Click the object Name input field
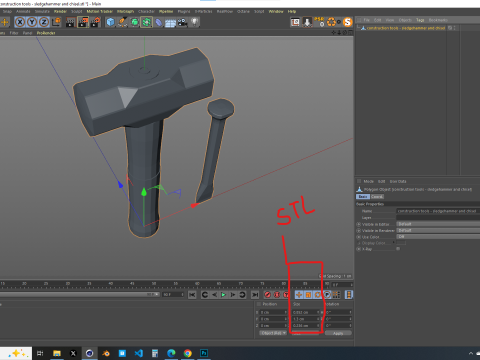480x360 pixels. pyautogui.click(x=438, y=211)
